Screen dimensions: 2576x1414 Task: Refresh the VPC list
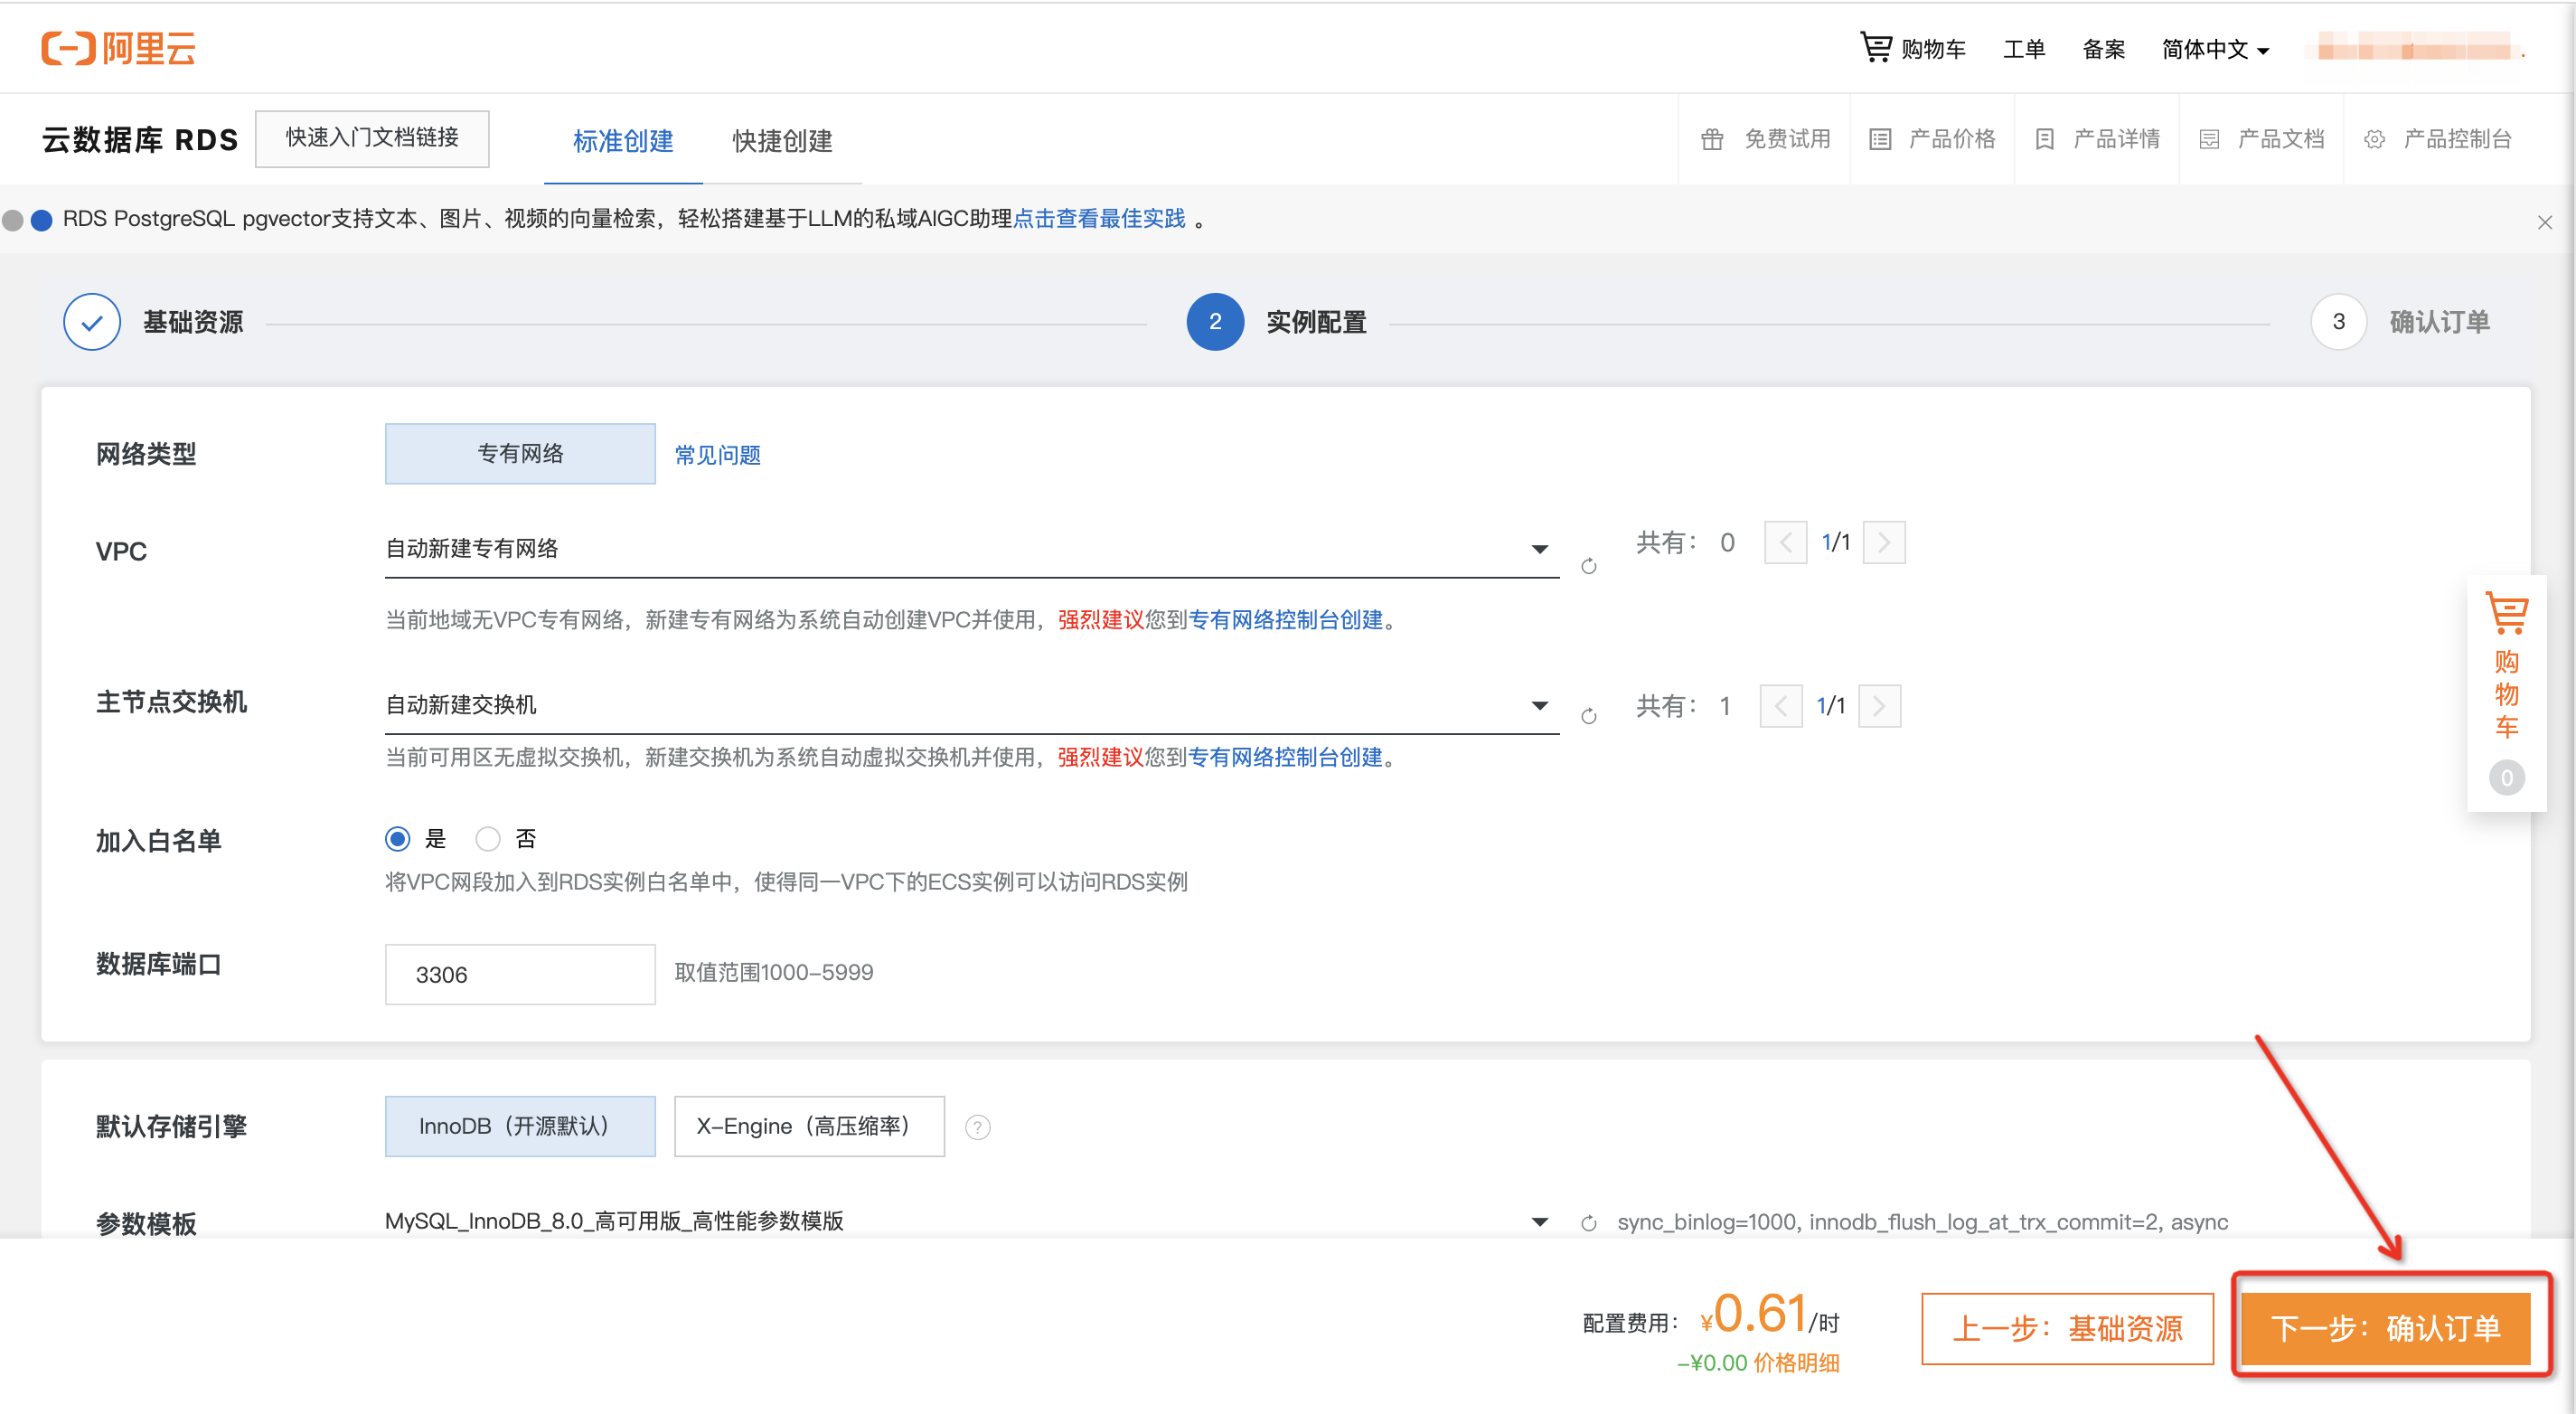[x=1588, y=566]
